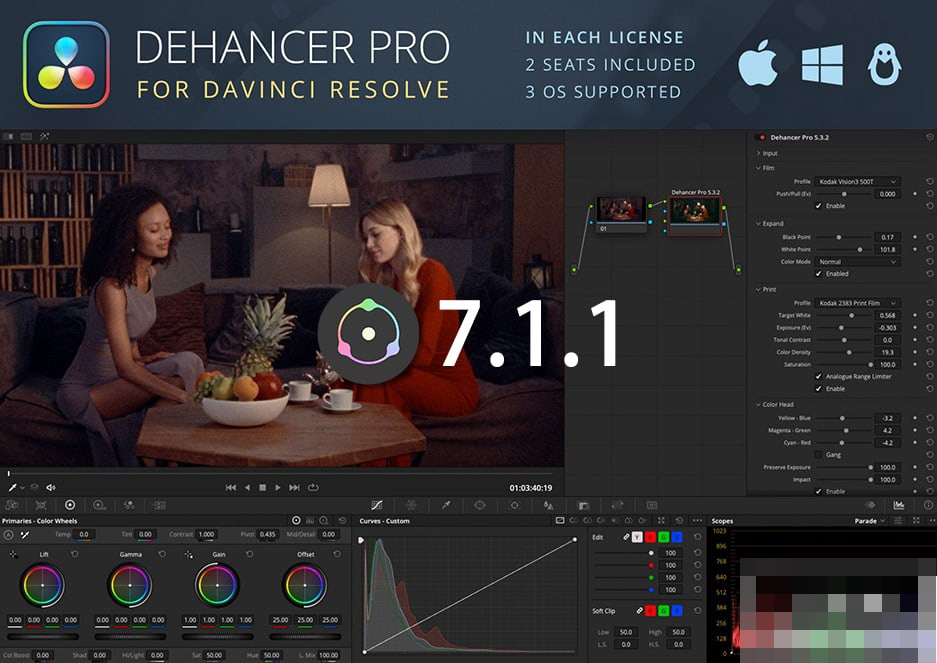Expand the Input section

(758, 154)
